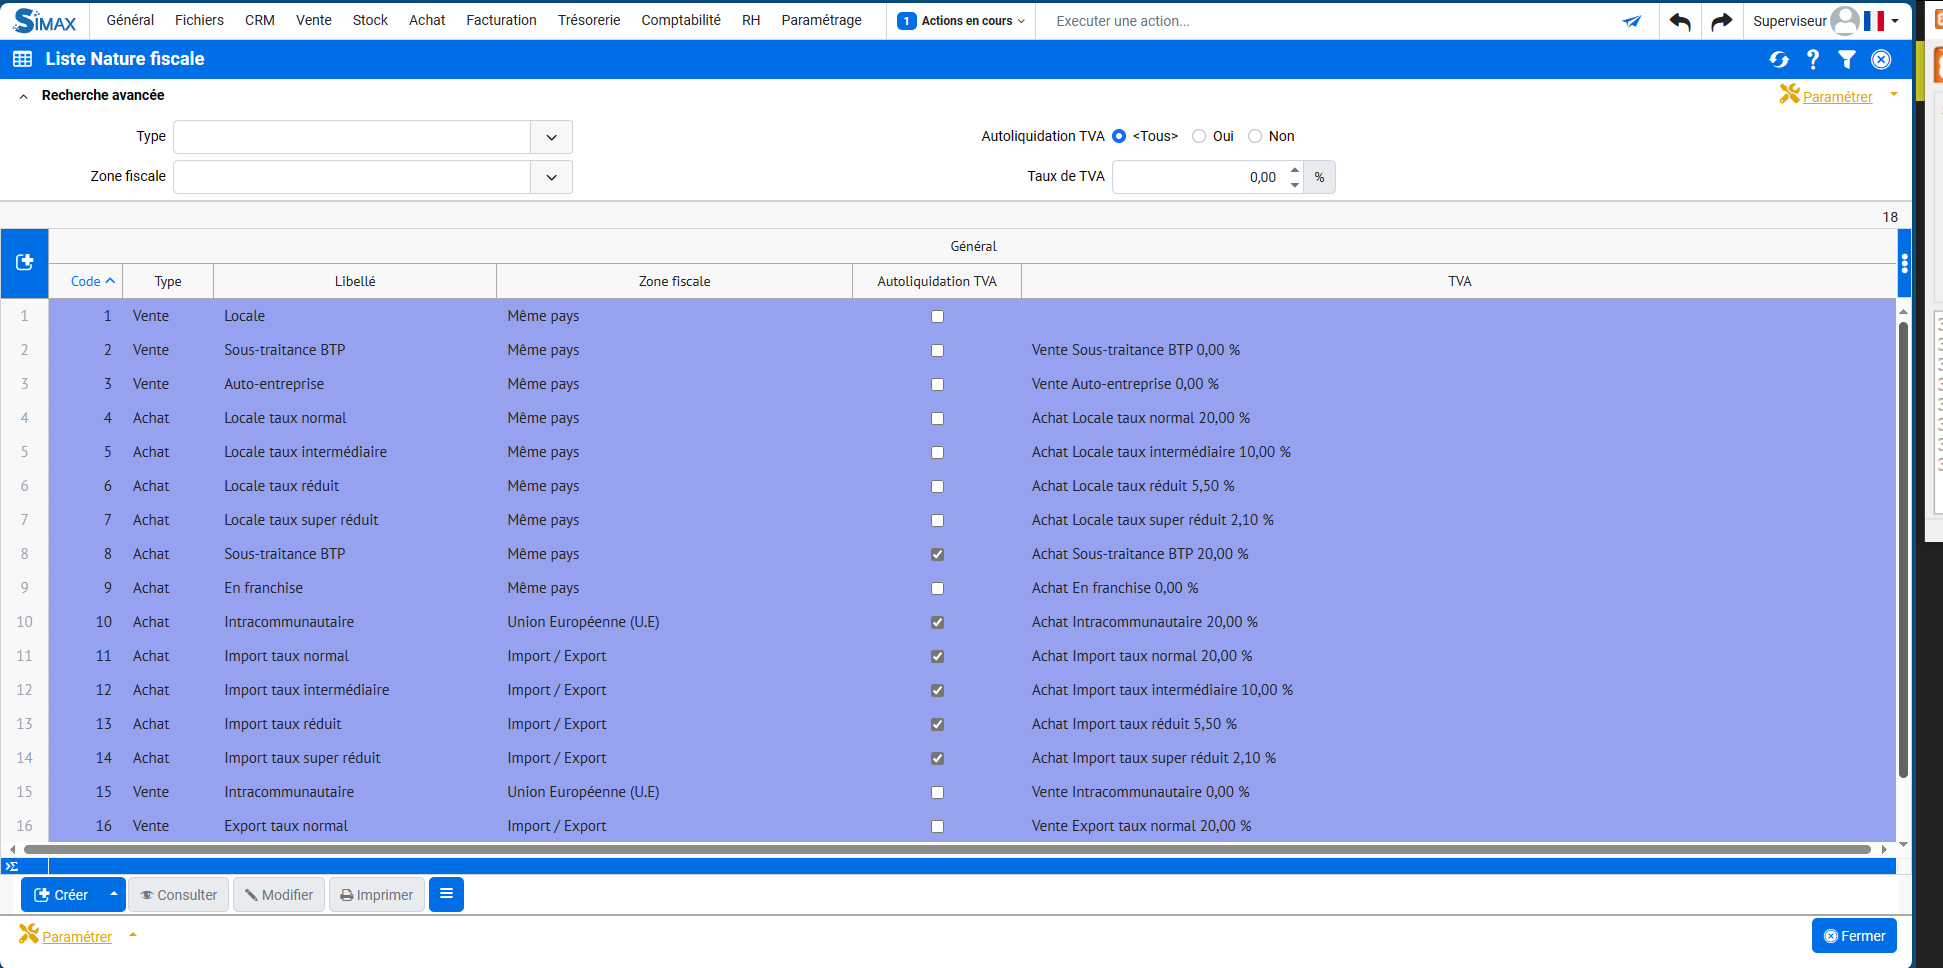Expand the Créer button arrow

point(113,894)
